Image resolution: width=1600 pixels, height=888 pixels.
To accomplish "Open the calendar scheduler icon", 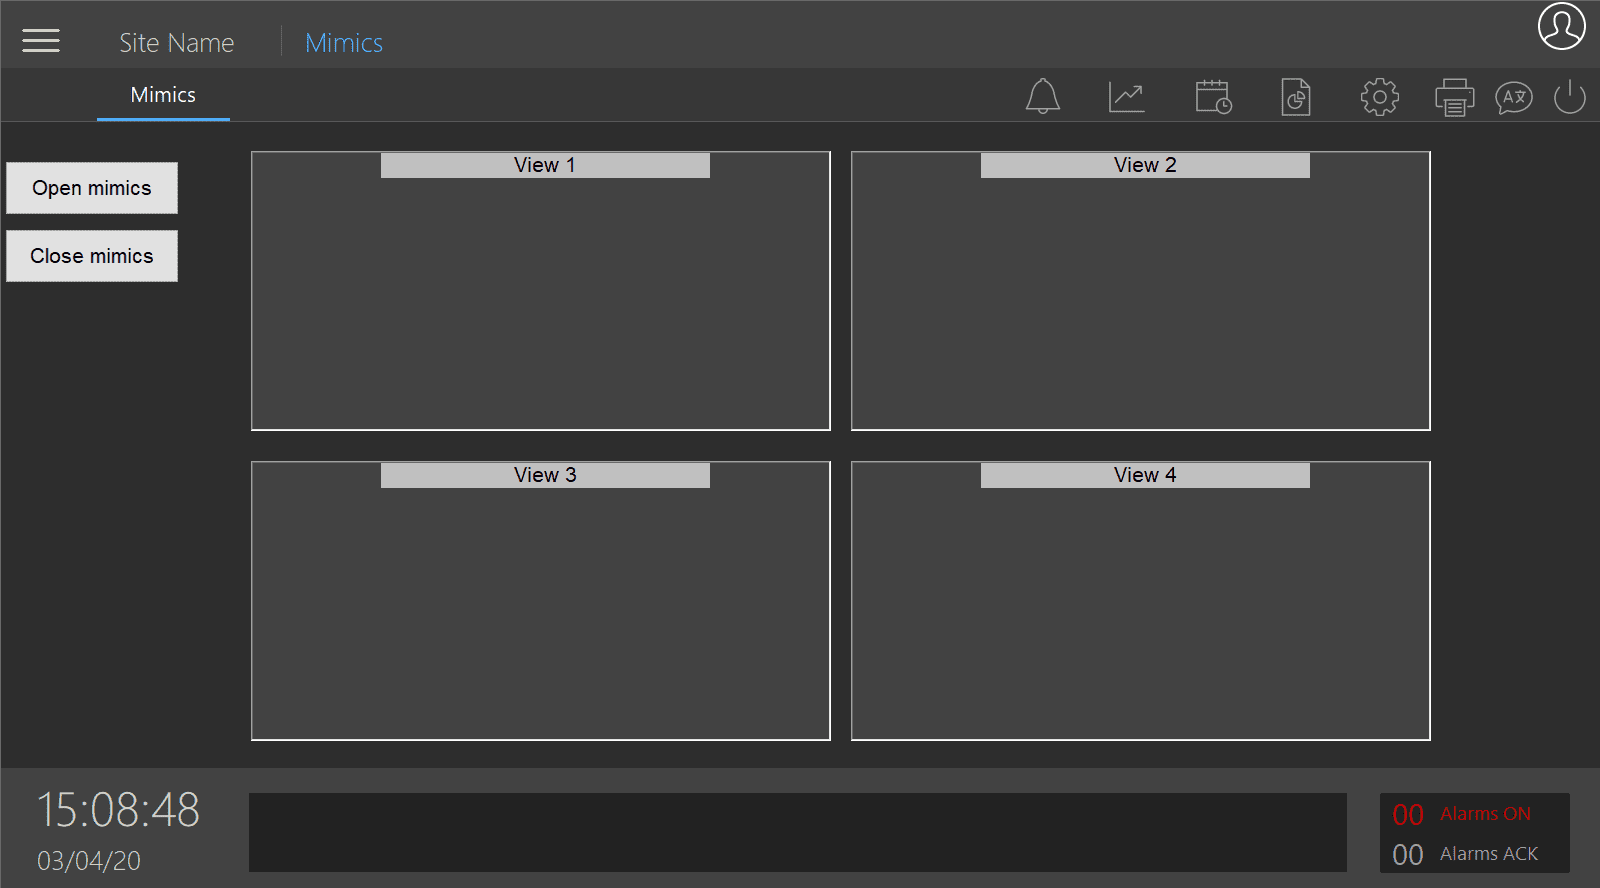I will 1213,97.
